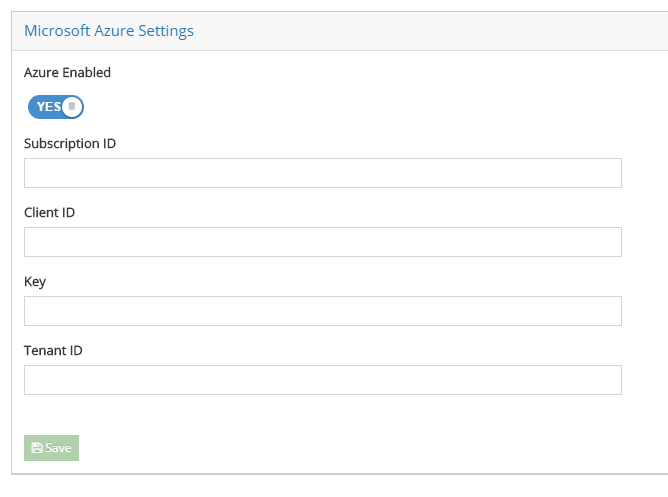Click the word Settings in the panel title
This screenshot has height=497, width=668.
[166, 32]
